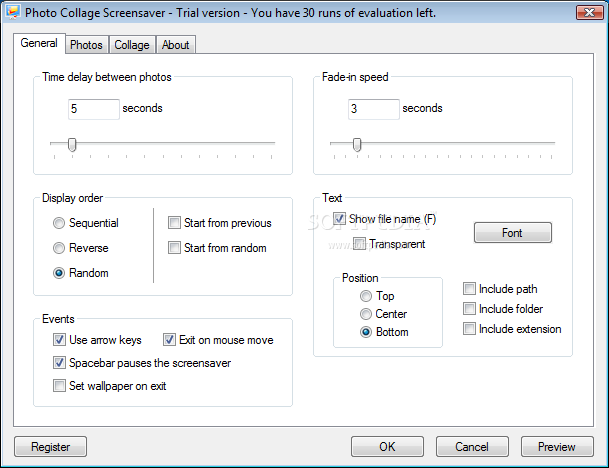Switch to the Photos tab

pos(86,45)
